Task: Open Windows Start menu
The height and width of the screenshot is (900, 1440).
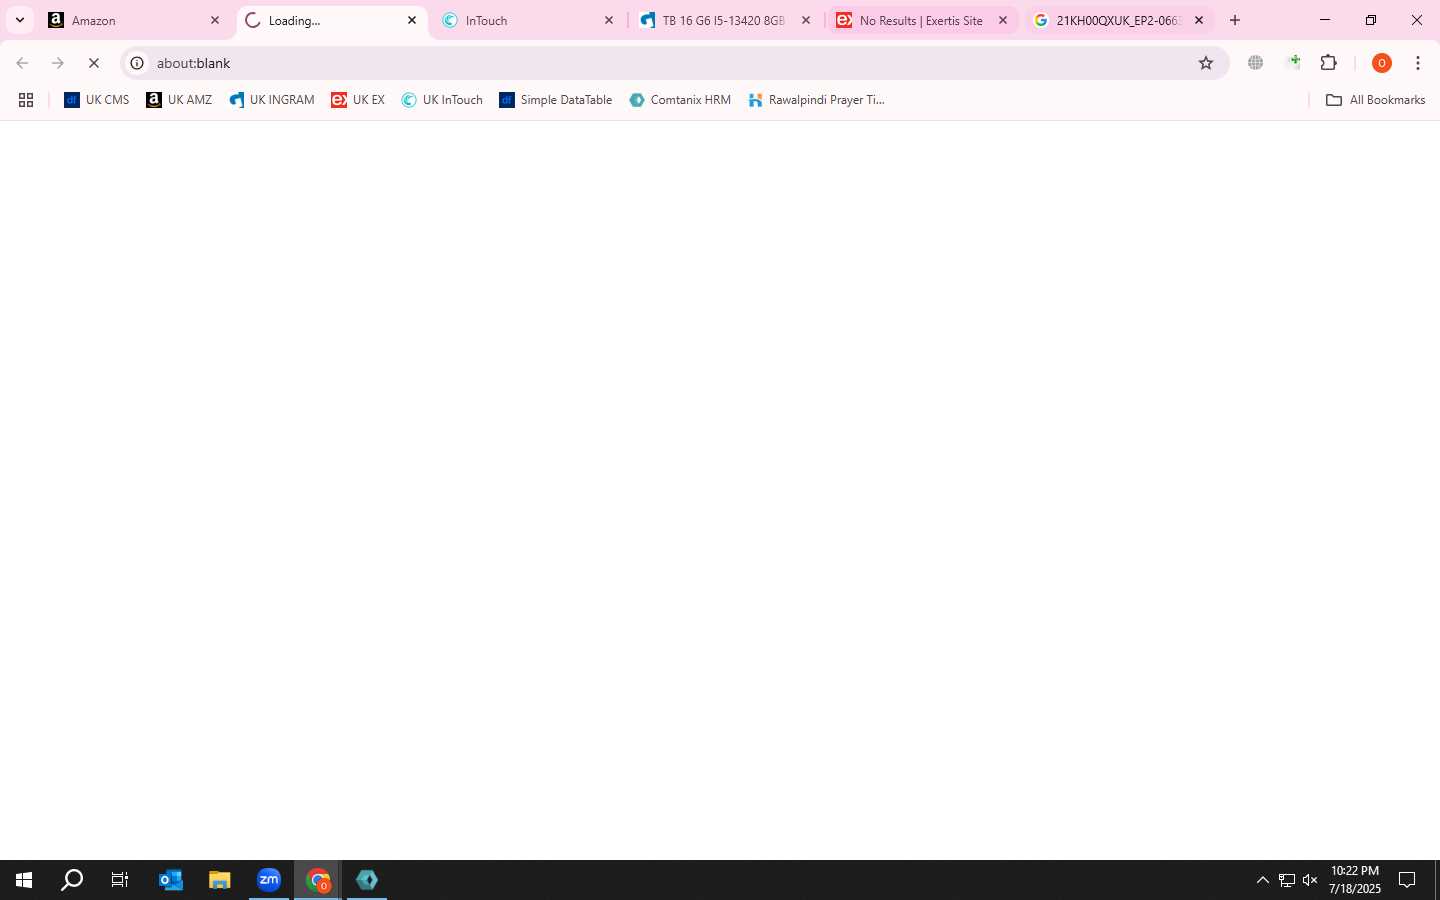Action: 24,880
